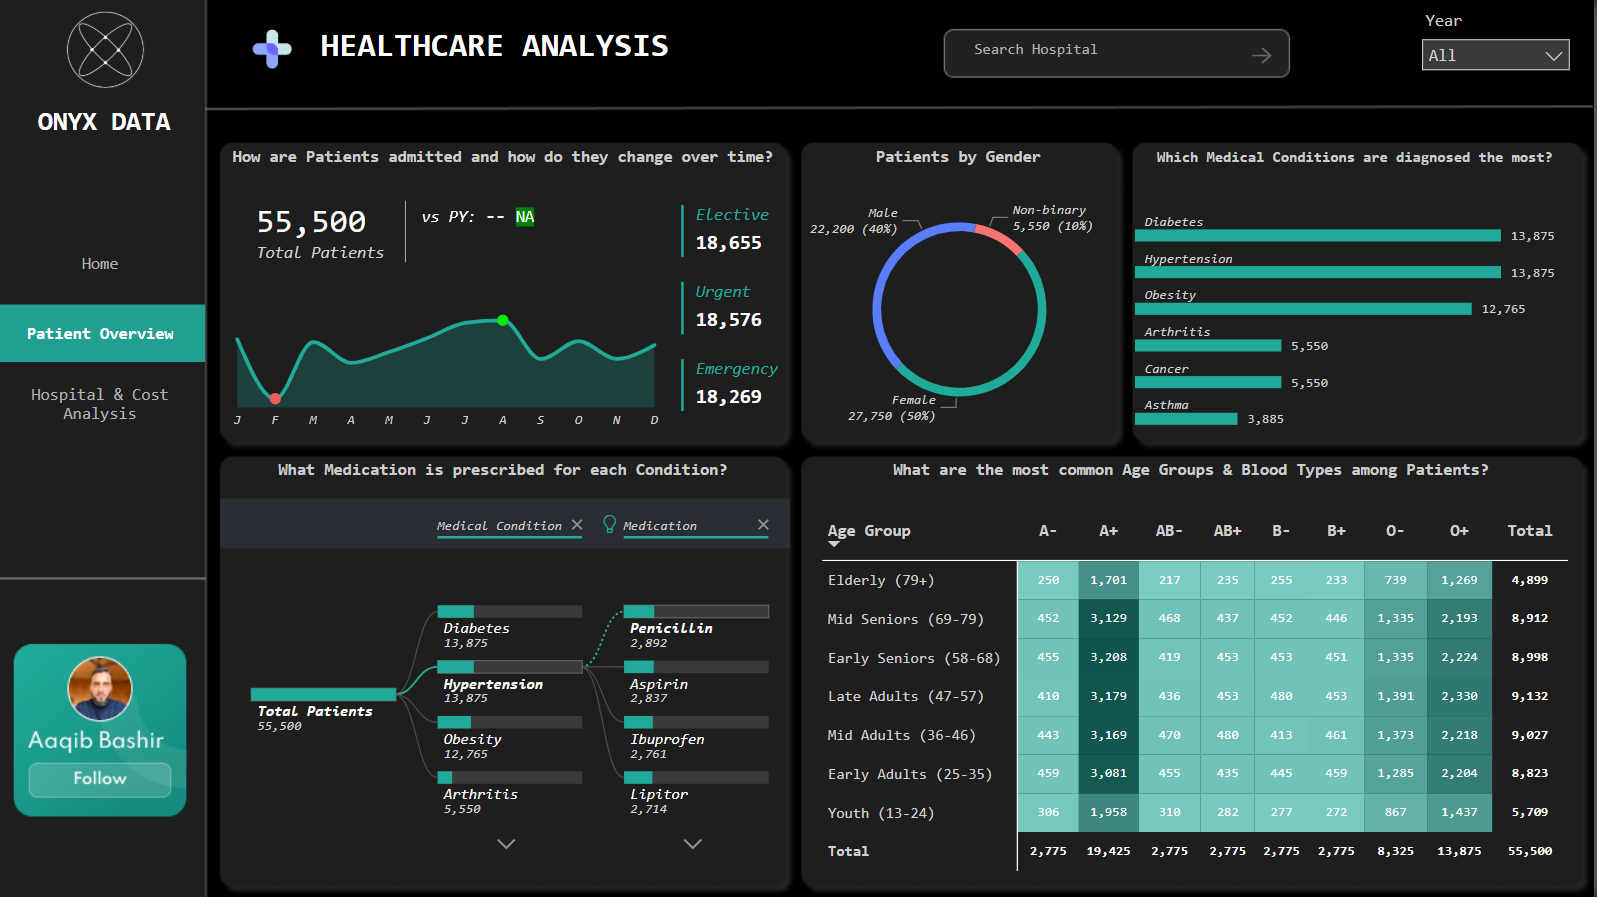Go to Home page
This screenshot has height=897, width=1597.
pos(100,264)
